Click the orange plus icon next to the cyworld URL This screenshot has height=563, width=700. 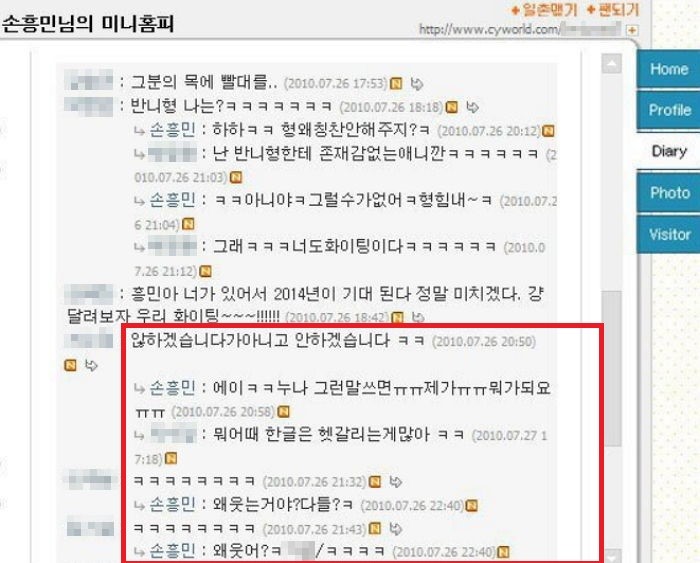(x=632, y=30)
